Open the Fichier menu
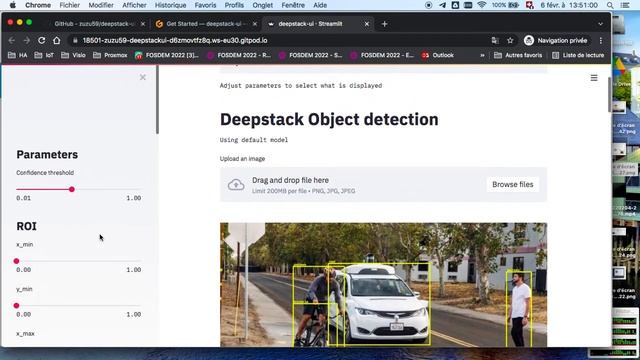 click(x=69, y=5)
